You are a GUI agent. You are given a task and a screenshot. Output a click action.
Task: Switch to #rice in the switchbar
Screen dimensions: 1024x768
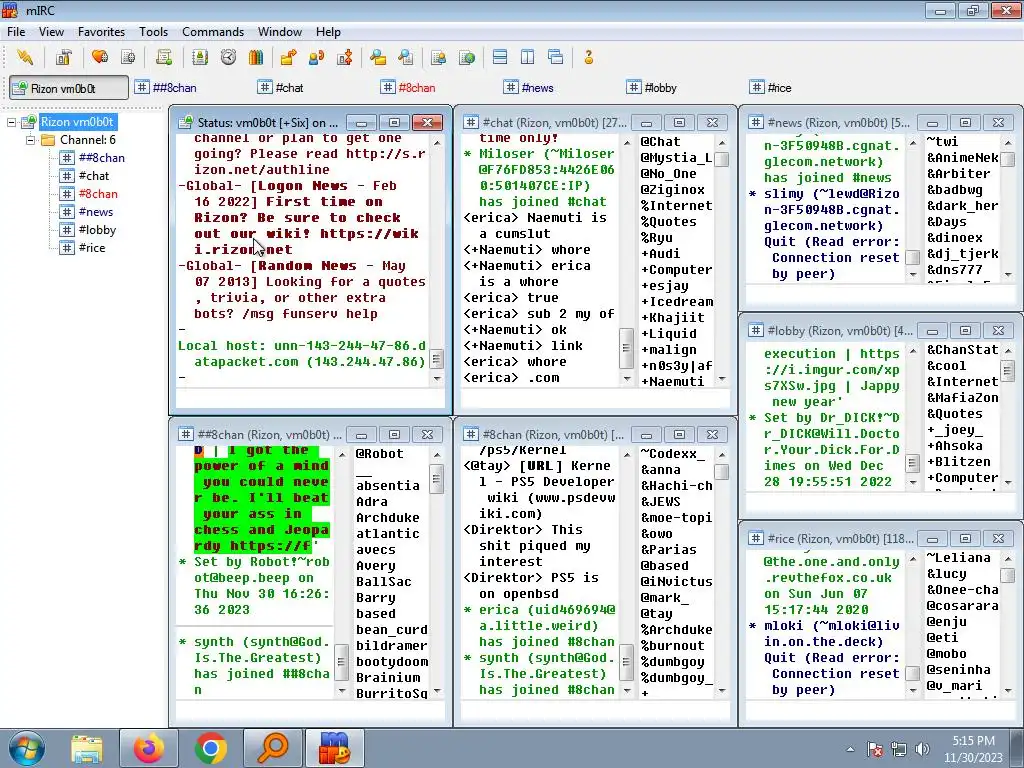[771, 88]
